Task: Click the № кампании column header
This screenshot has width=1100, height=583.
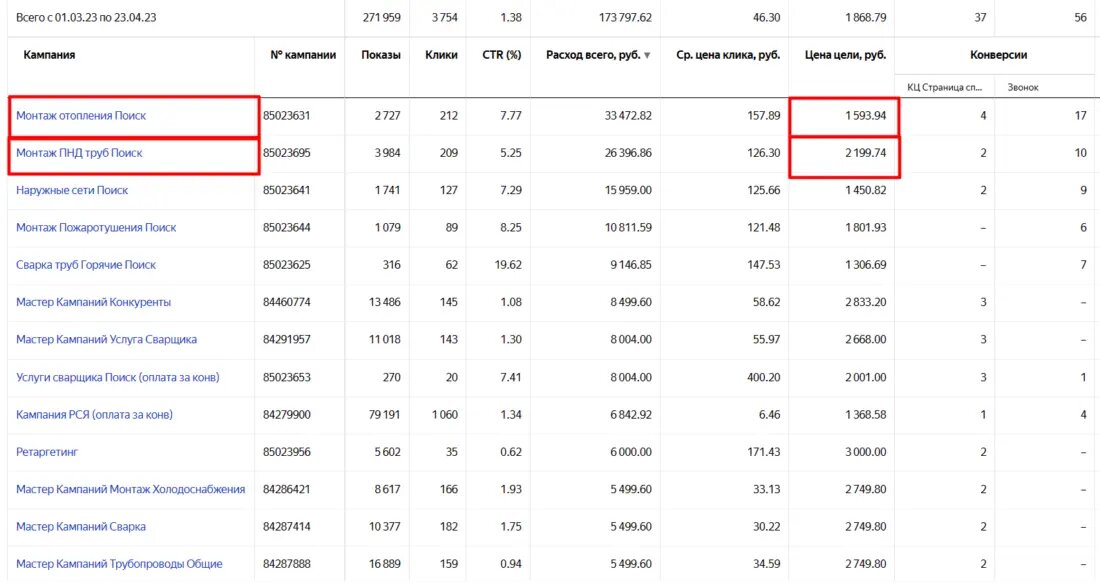Action: click(303, 55)
